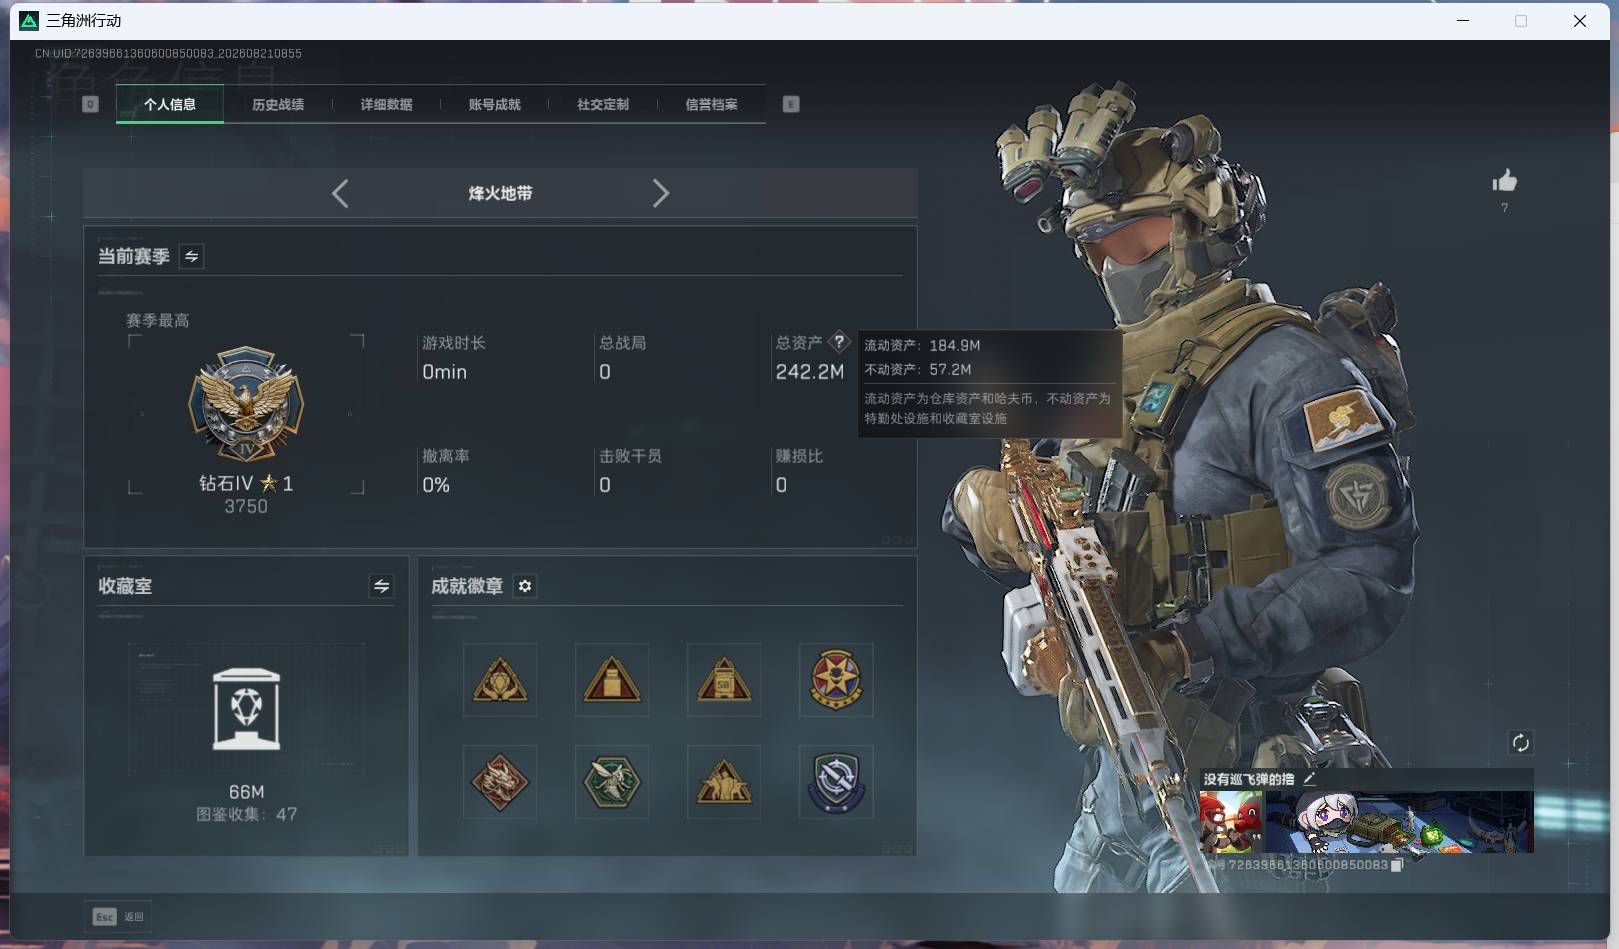Click the 3750 rank score
This screenshot has height=949, width=1619.
pyautogui.click(x=246, y=507)
